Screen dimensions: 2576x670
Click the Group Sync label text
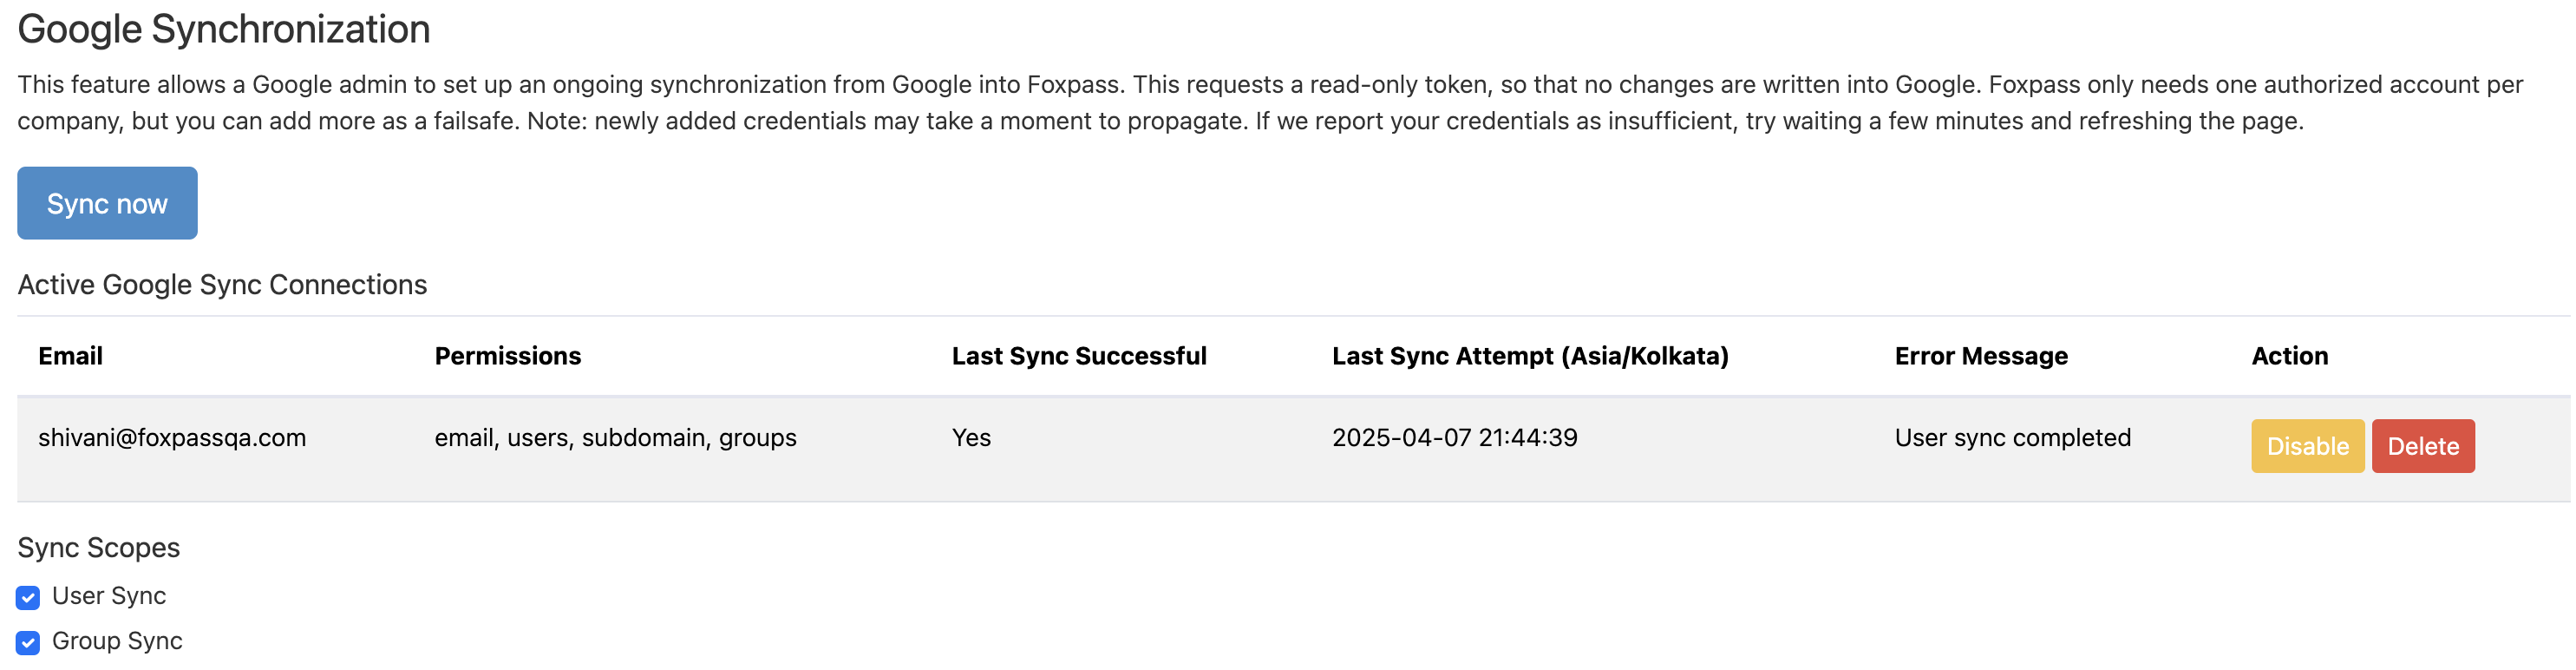pyautogui.click(x=117, y=641)
